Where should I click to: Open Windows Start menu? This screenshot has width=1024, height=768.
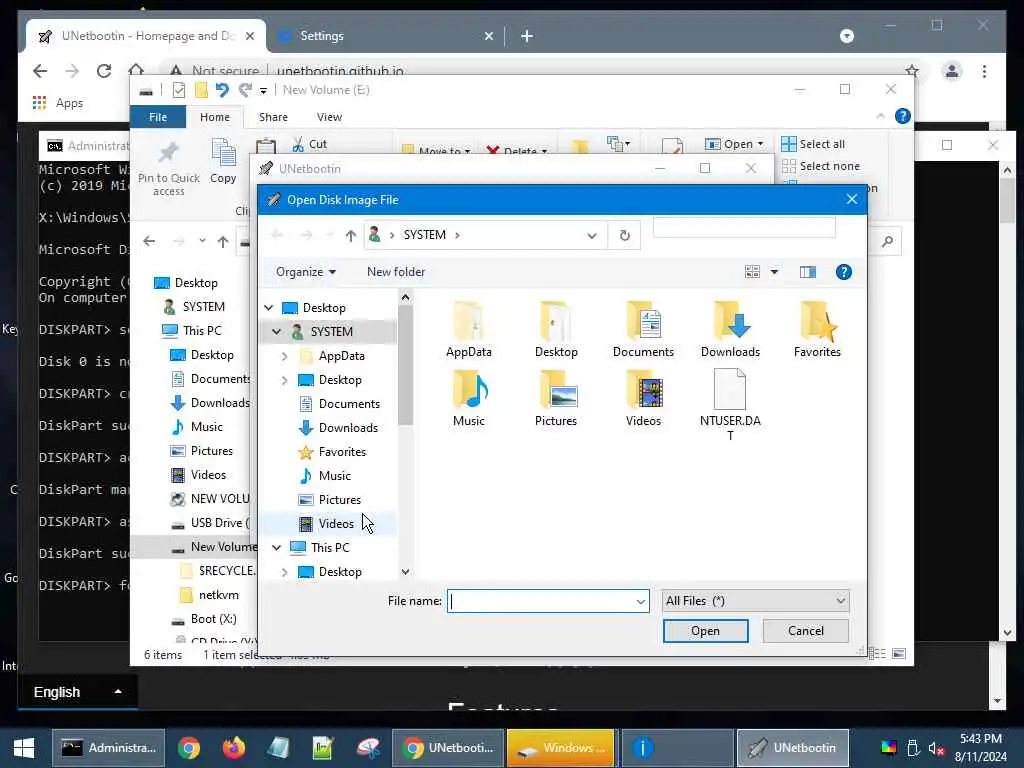click(24, 748)
